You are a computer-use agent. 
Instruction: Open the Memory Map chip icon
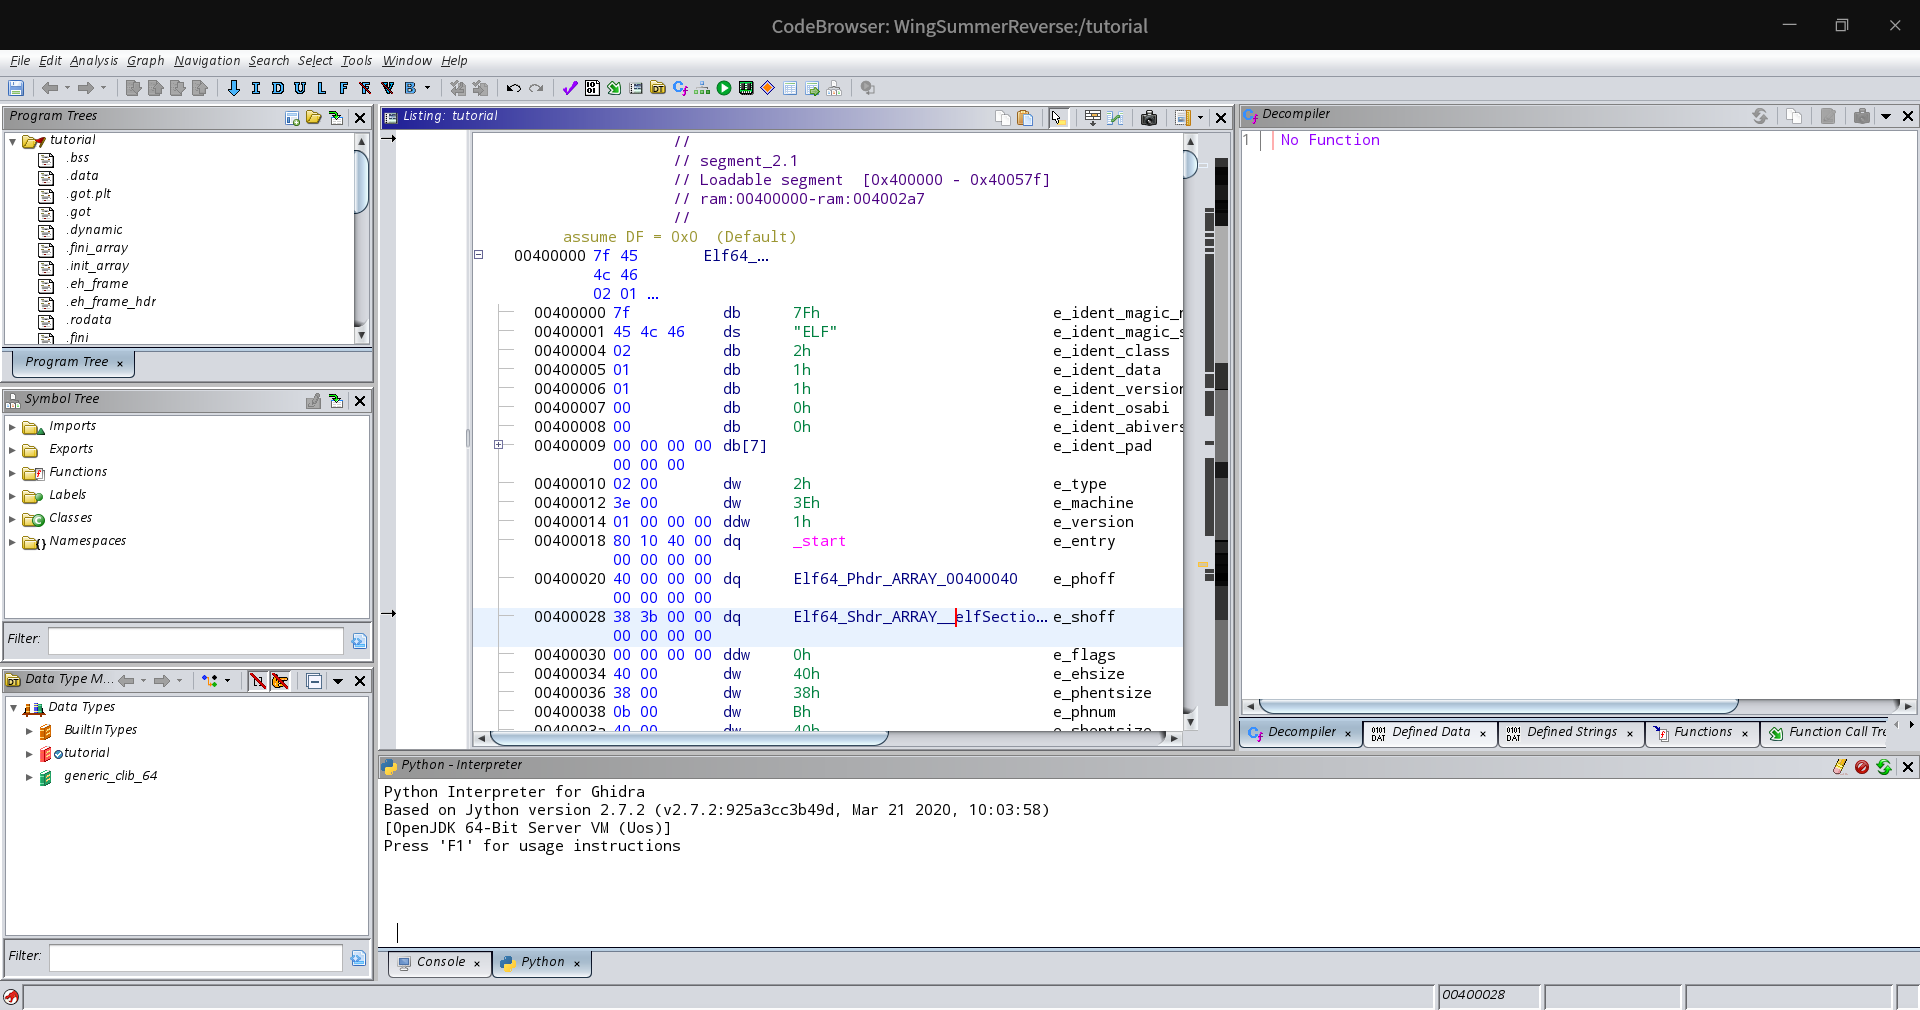click(746, 88)
